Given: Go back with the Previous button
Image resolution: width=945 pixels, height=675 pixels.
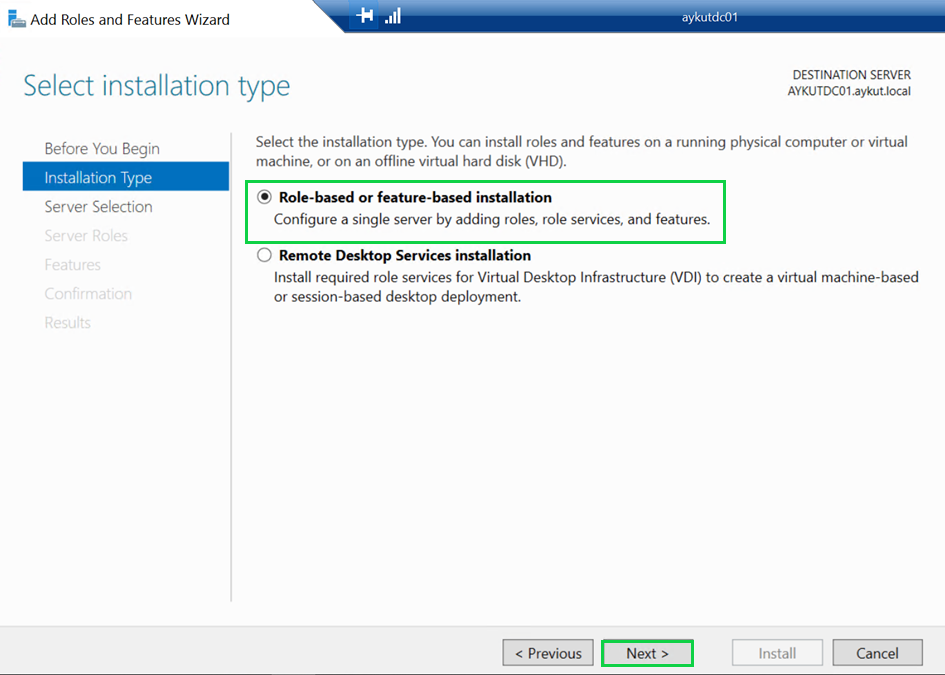Looking at the screenshot, I should (548, 653).
